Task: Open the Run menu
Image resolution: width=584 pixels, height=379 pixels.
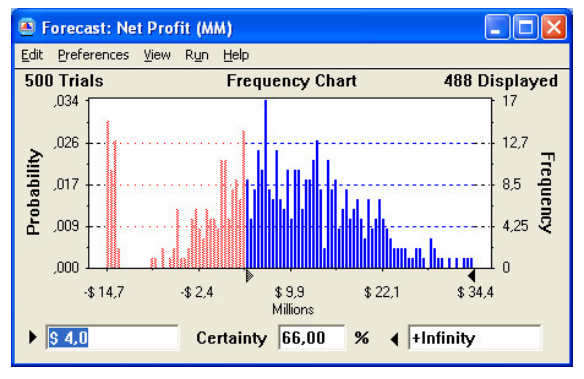Action: [x=197, y=55]
